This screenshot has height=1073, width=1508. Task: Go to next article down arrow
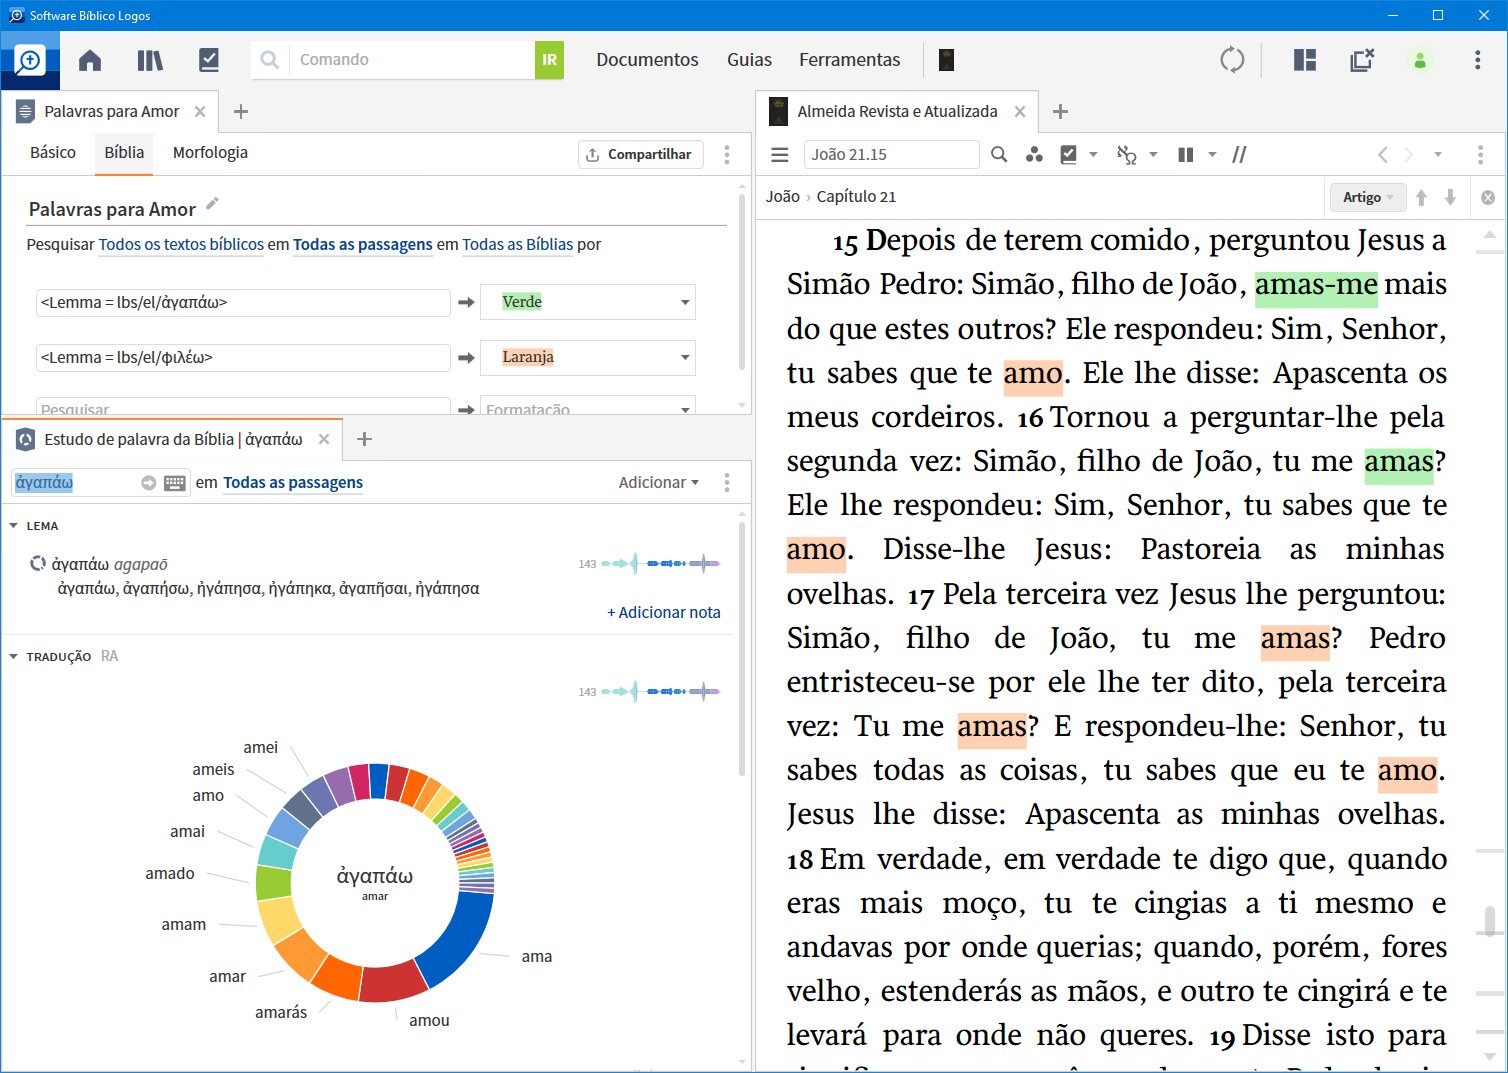click(x=1450, y=197)
